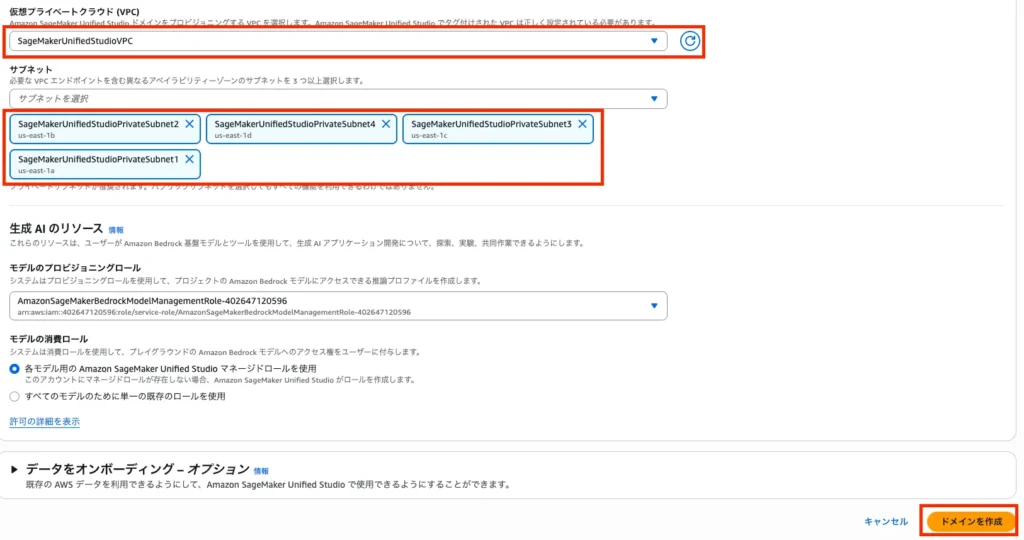The height and width of the screenshot is (540, 1024).
Task: Click 許可の詳細を表示 link
Action: point(44,422)
